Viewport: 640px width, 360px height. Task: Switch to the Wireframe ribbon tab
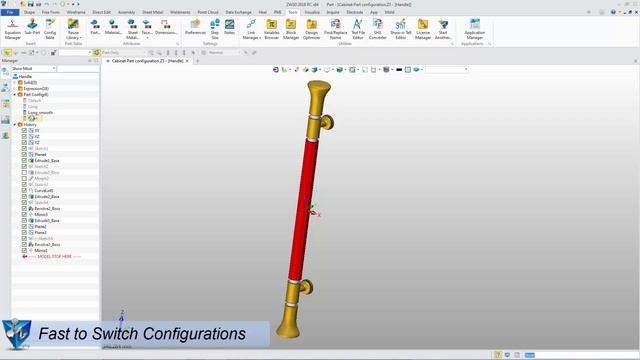(76, 12)
